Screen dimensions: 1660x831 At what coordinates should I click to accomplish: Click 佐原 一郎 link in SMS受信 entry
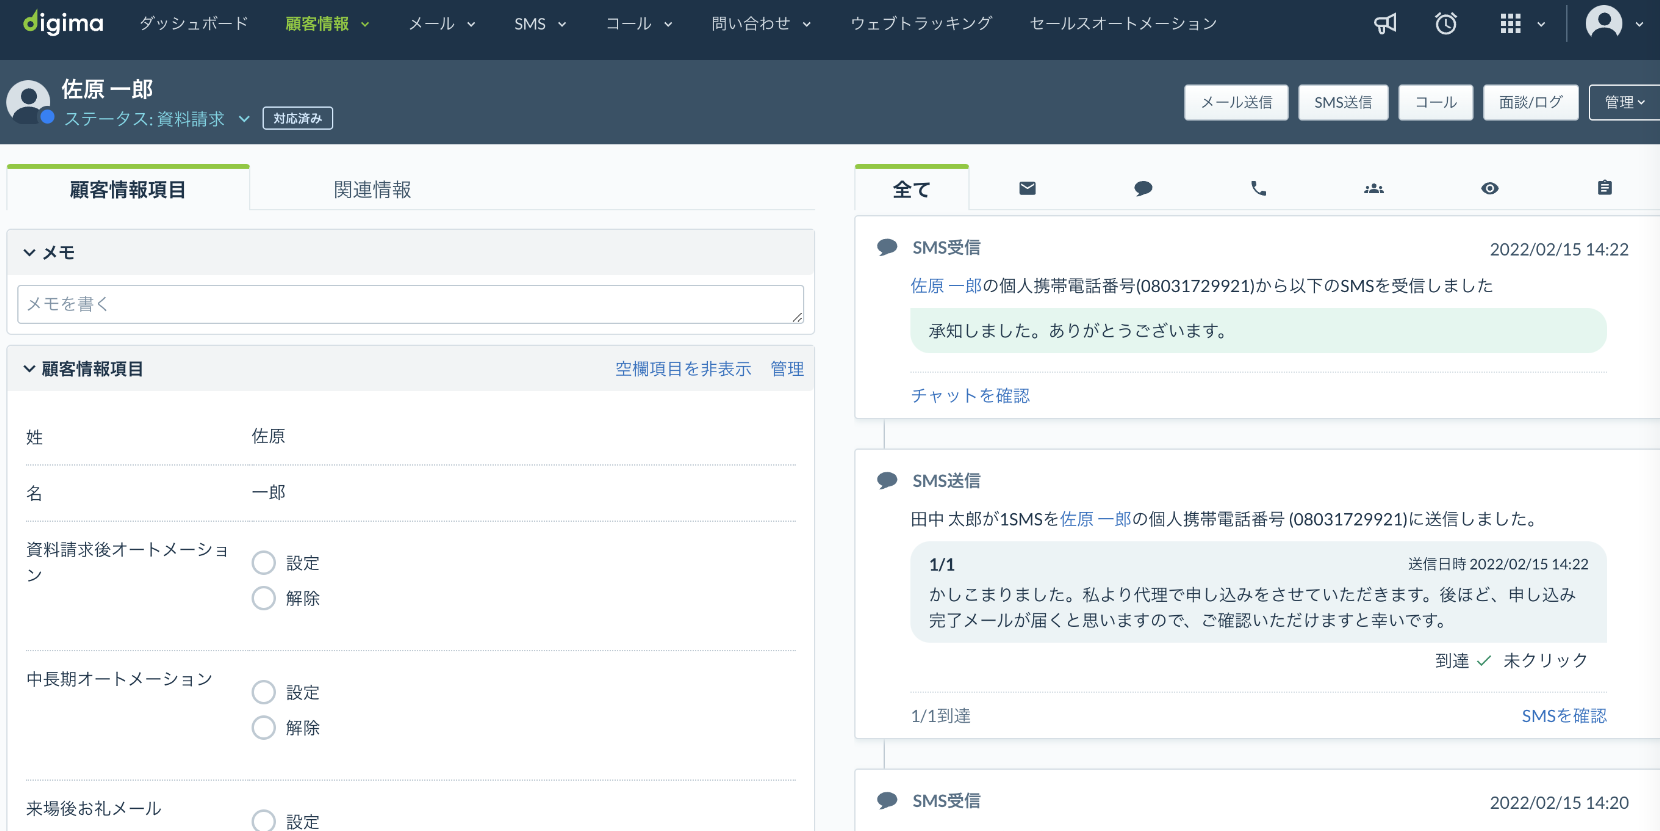pos(946,286)
